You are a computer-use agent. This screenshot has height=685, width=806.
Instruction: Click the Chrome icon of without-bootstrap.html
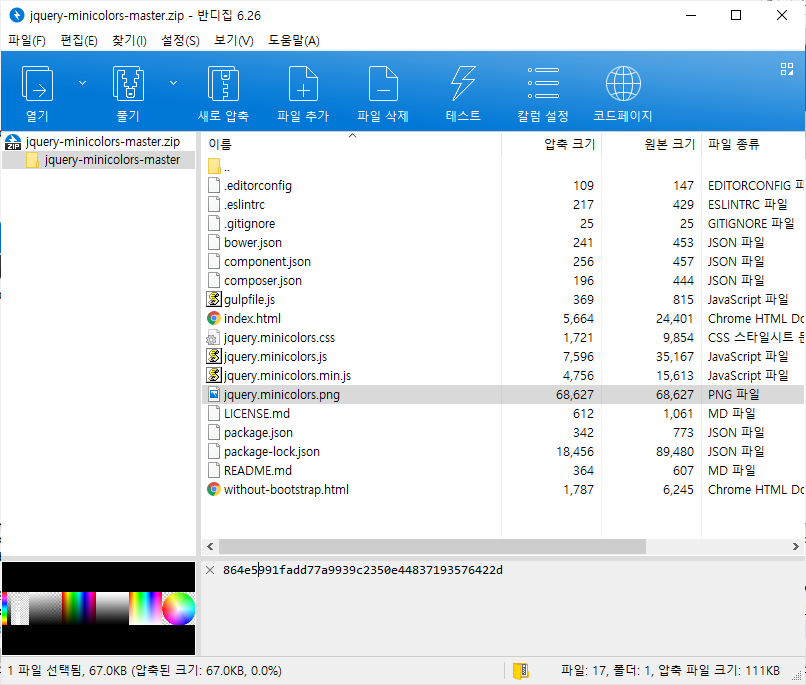coord(214,489)
